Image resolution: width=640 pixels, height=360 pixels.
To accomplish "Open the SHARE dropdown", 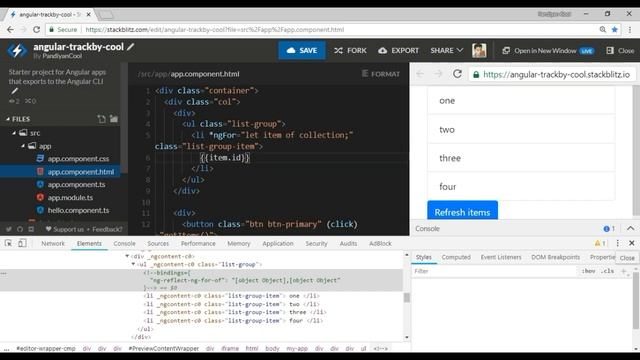I will tap(447, 51).
